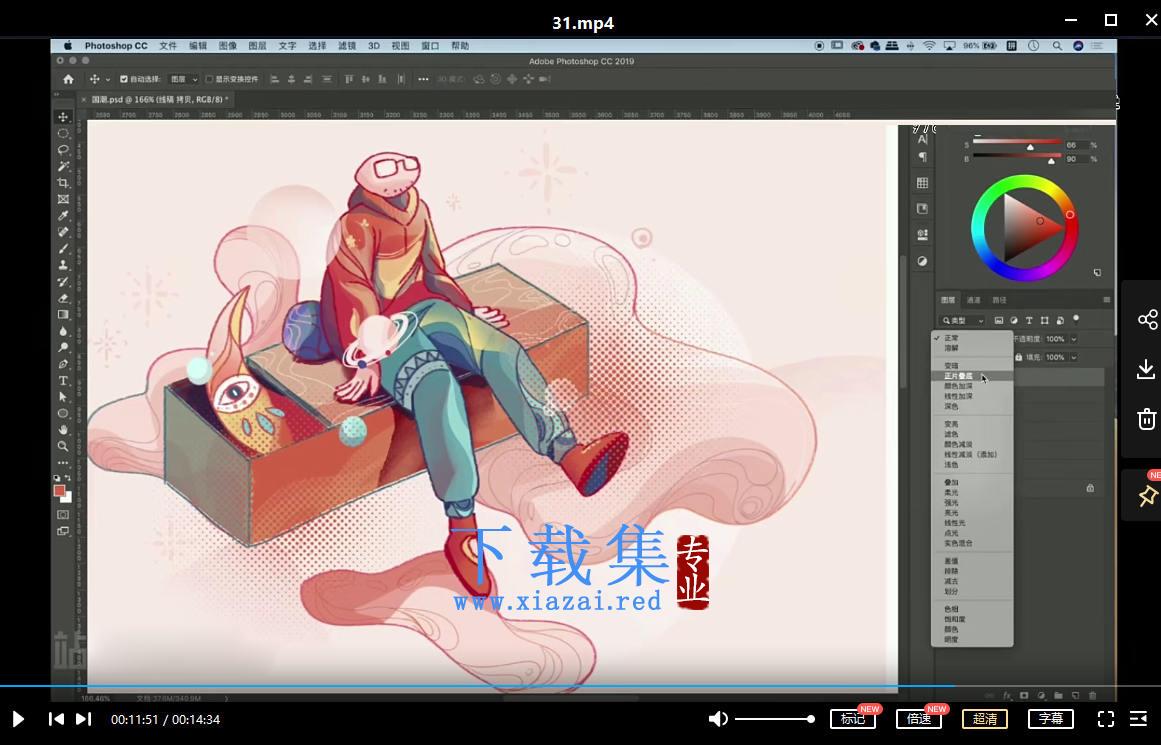
Task: Click the 超清 quality button
Action: pos(985,718)
